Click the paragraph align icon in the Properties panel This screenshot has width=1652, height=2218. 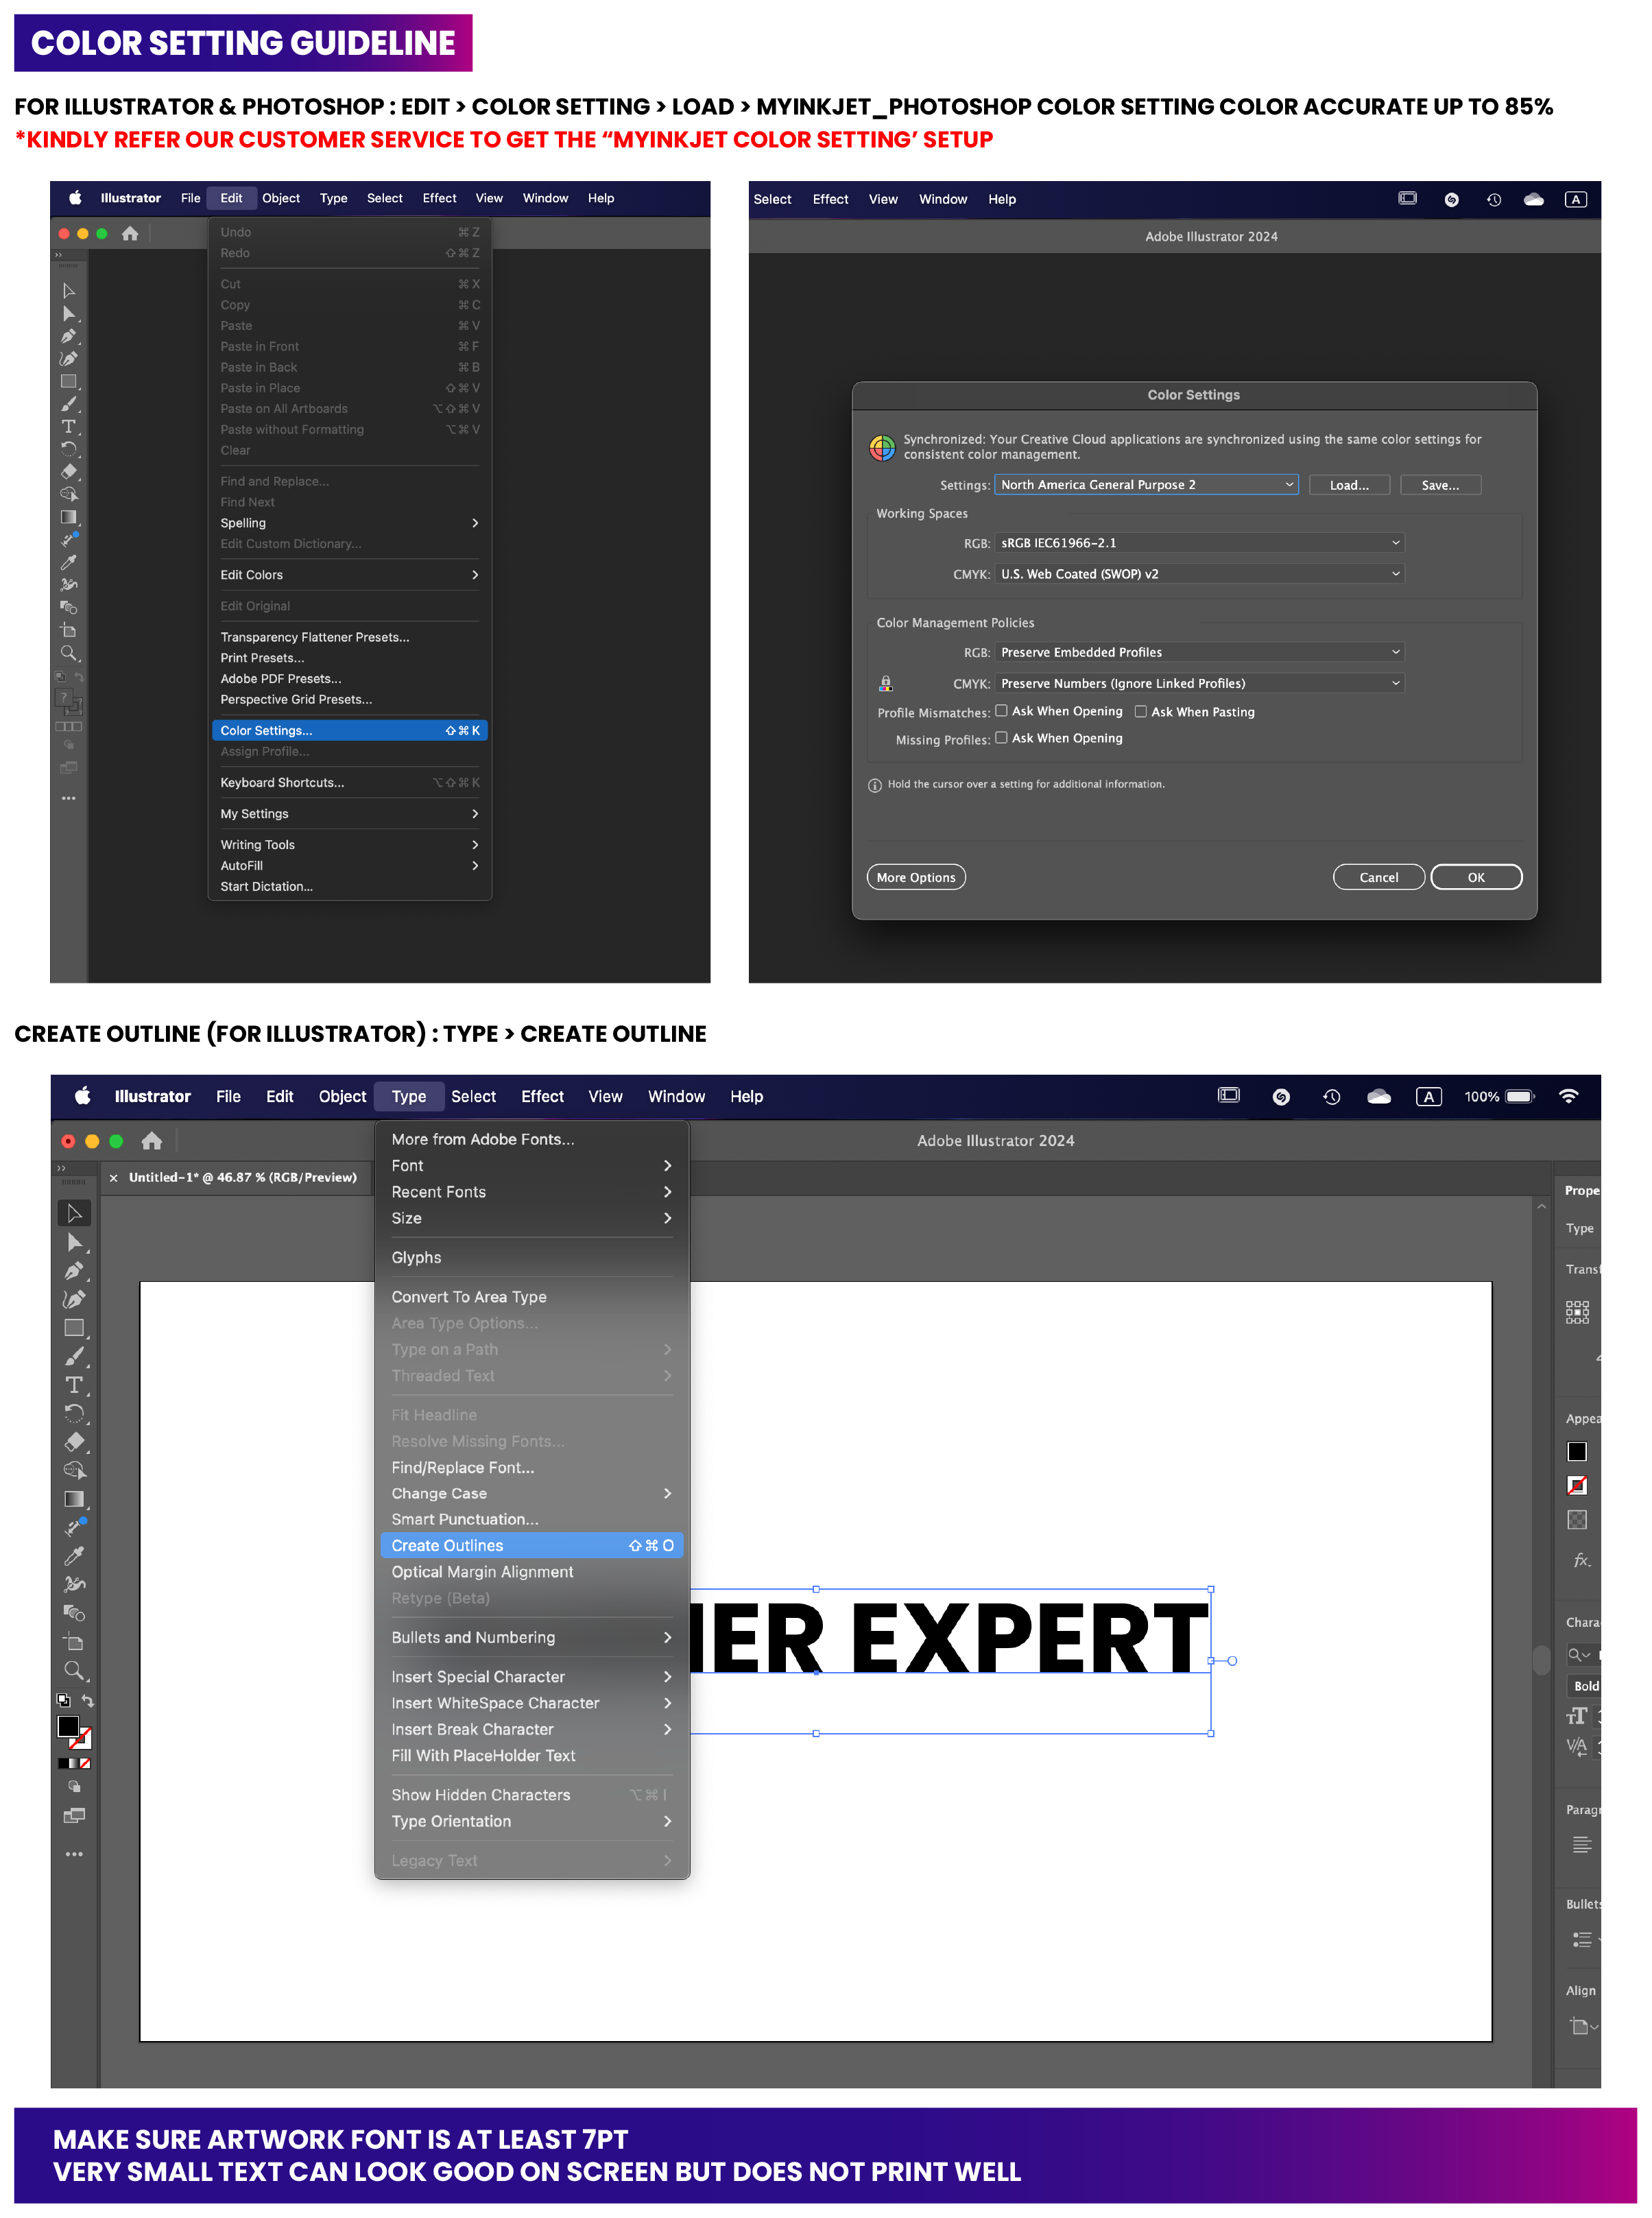(1581, 1845)
